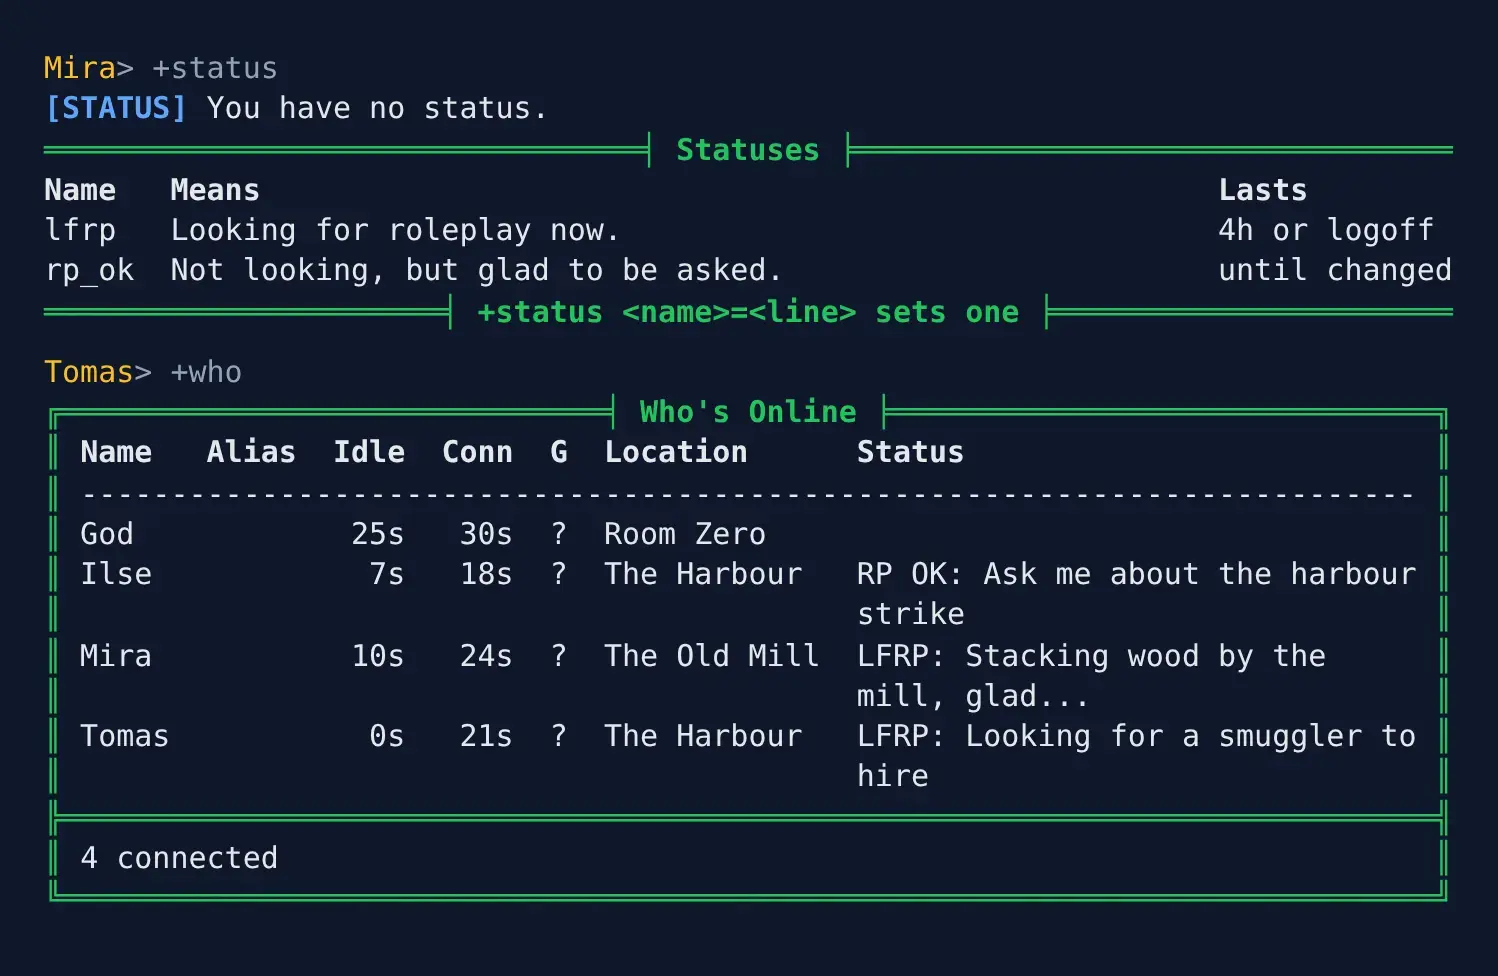The height and width of the screenshot is (976, 1498).
Task: Click the 'Conn' column header
Action: [x=477, y=452]
